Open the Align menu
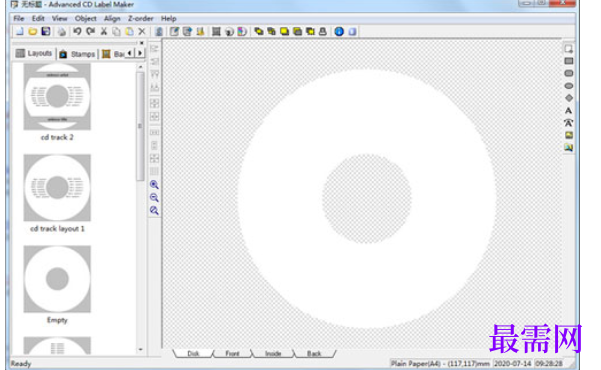 click(112, 18)
